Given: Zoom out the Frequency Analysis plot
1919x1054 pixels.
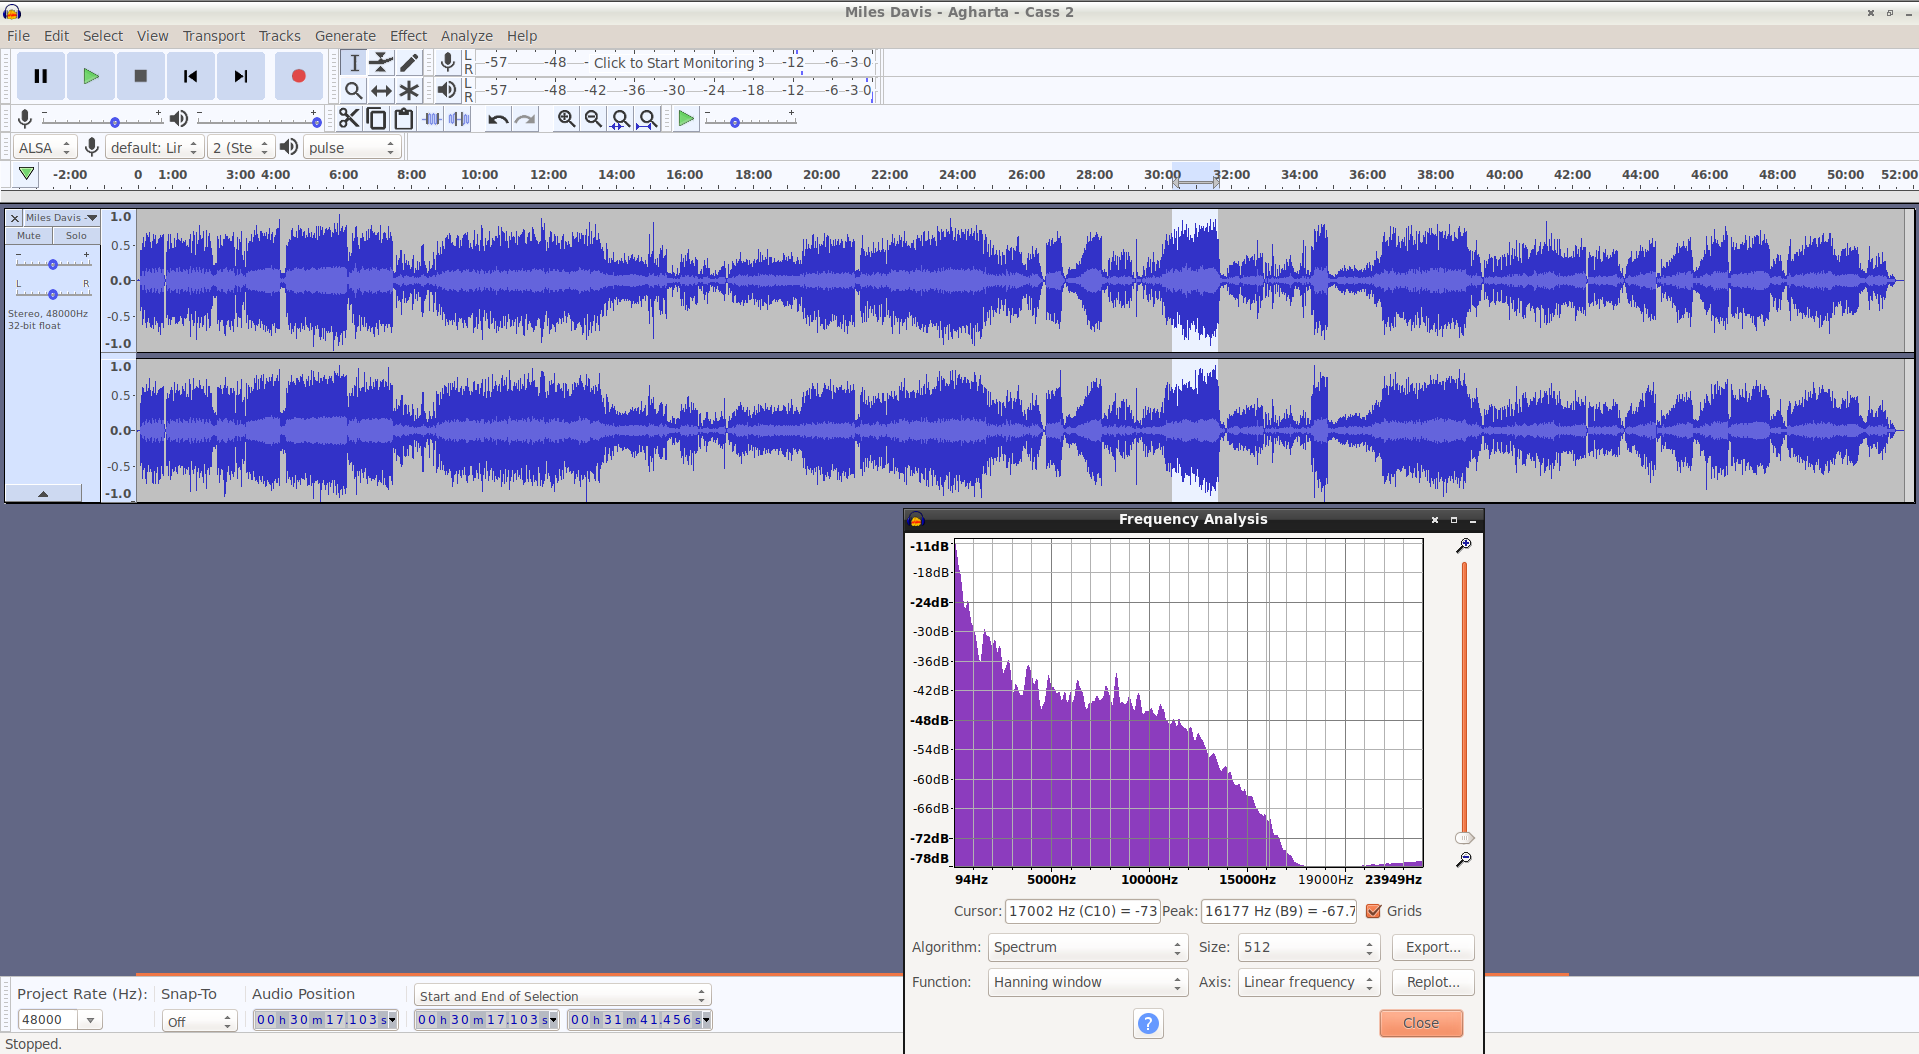Looking at the screenshot, I should point(1463,860).
